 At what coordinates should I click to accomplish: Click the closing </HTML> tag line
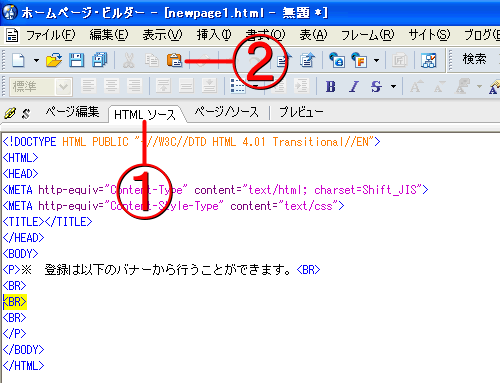[x=23, y=366]
